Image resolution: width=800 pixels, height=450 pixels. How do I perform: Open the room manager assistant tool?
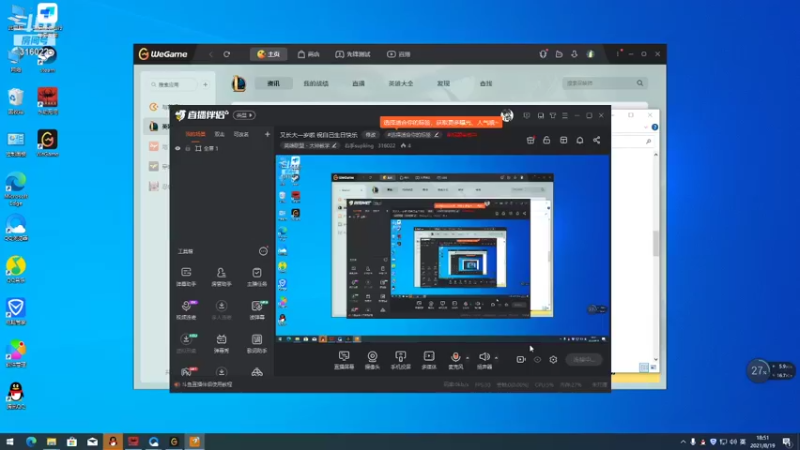[221, 277]
